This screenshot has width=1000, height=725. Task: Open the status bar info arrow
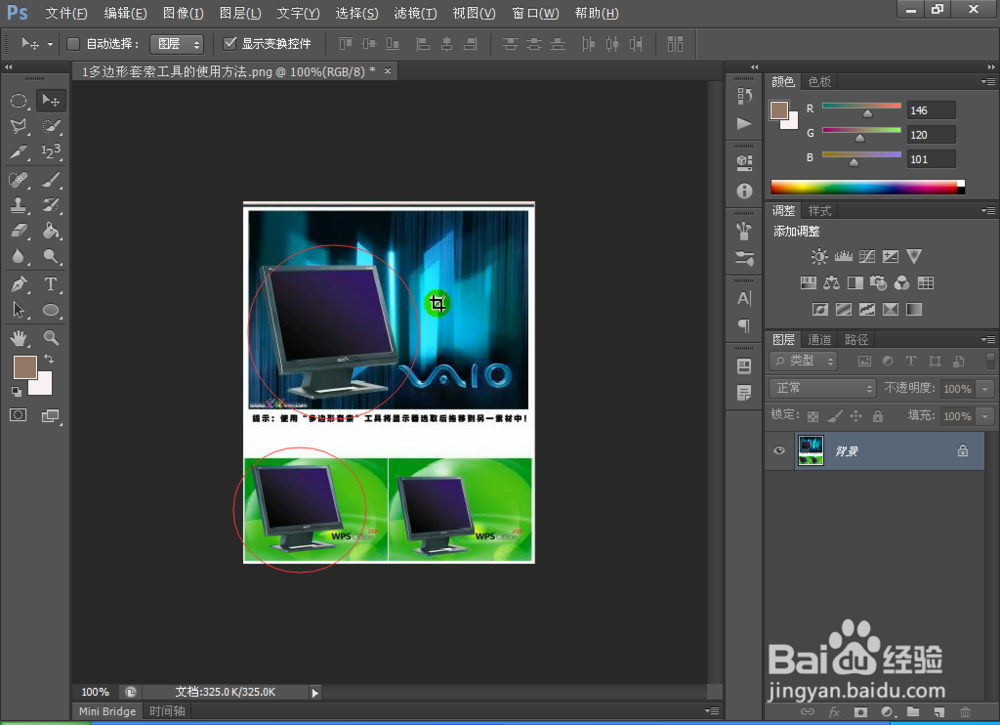click(315, 692)
